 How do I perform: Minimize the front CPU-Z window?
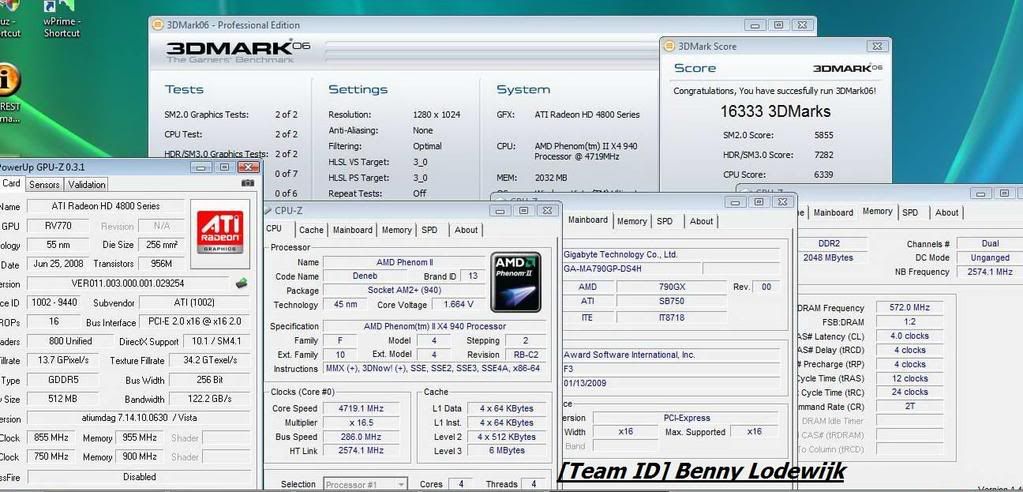[x=500, y=211]
